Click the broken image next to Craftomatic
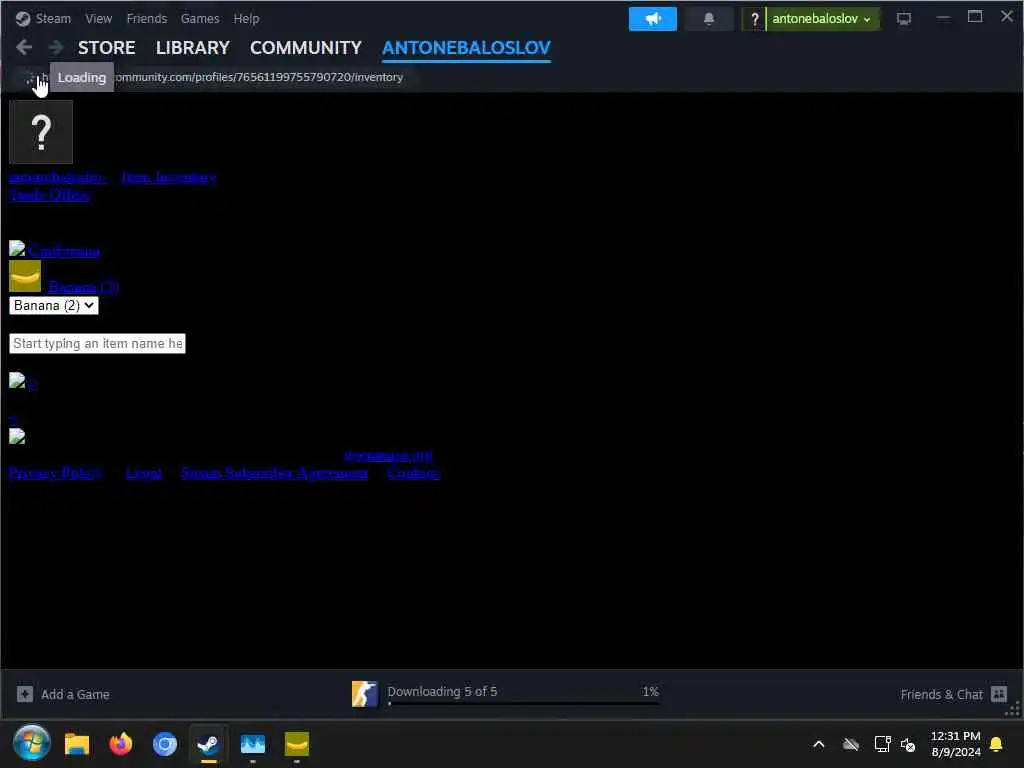 tap(17, 248)
